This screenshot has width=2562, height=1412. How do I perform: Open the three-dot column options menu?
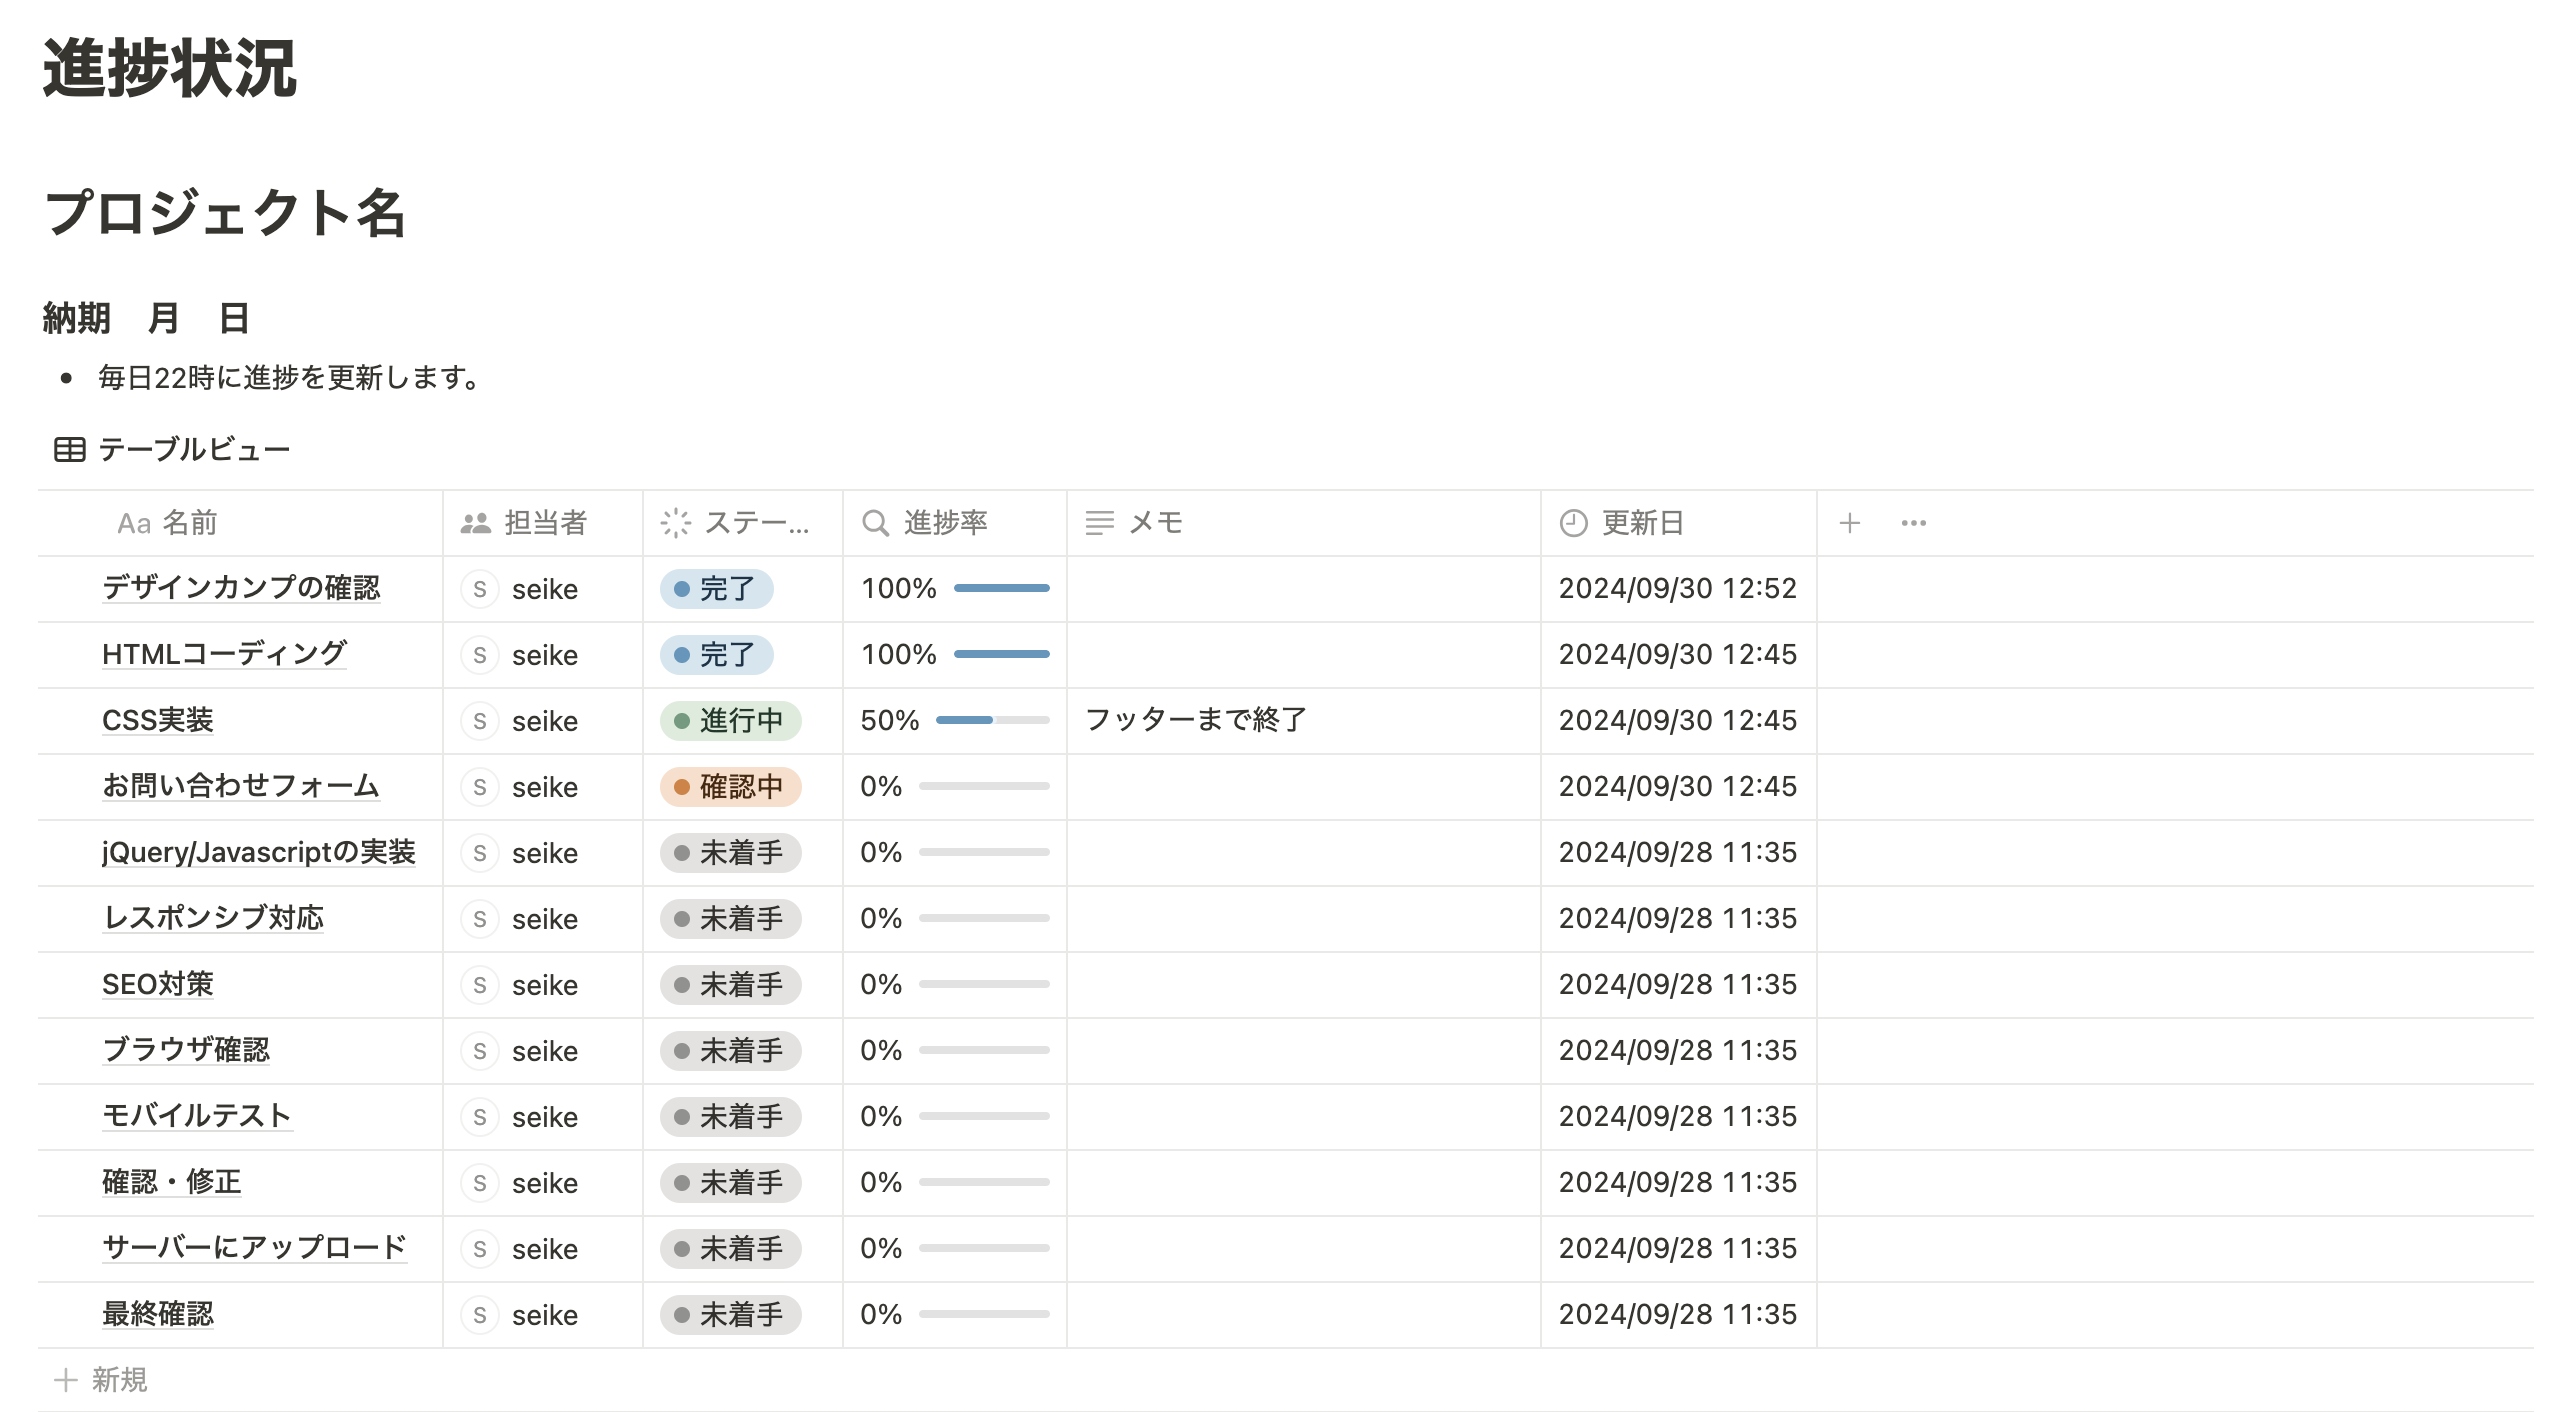tap(1913, 522)
